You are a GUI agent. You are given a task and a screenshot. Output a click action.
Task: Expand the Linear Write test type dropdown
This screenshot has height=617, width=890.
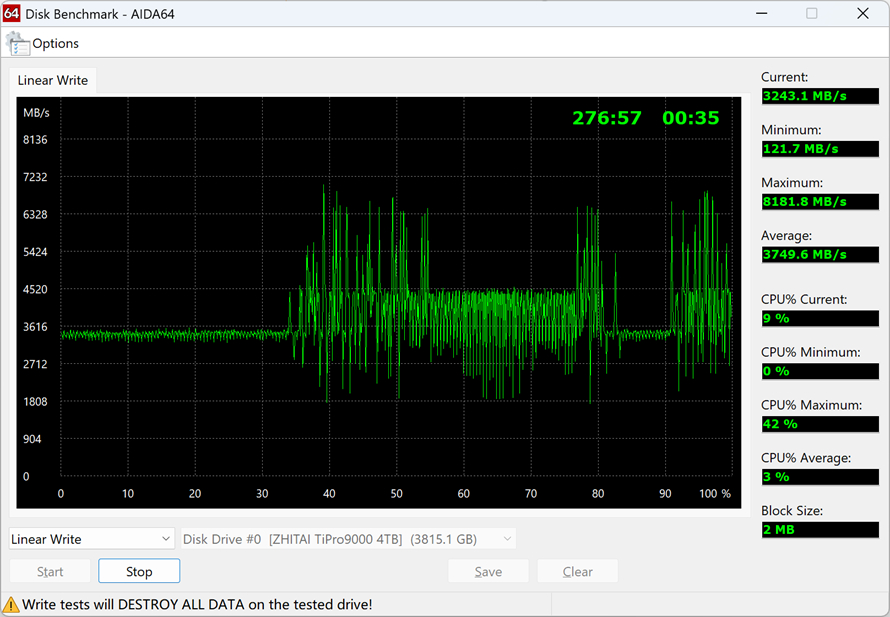pos(91,539)
